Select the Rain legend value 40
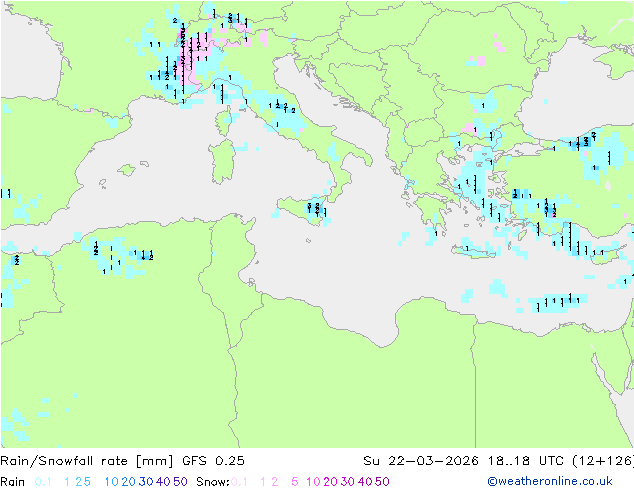The width and height of the screenshot is (634, 490). pyautogui.click(x=163, y=482)
